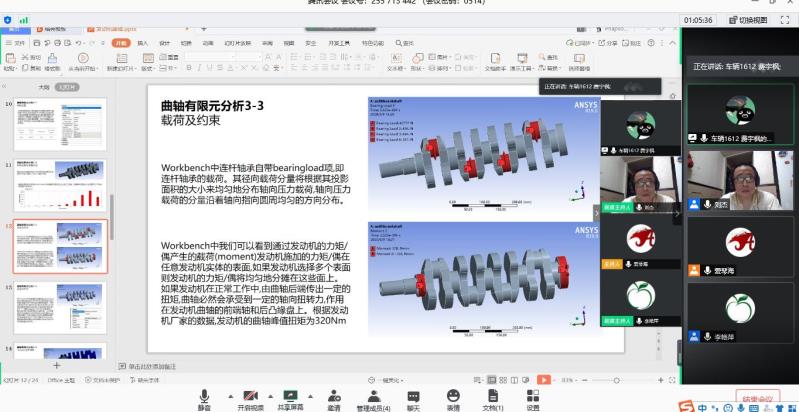
Task: Click the Undo arrow in quick toolbar
Action: pos(78,43)
